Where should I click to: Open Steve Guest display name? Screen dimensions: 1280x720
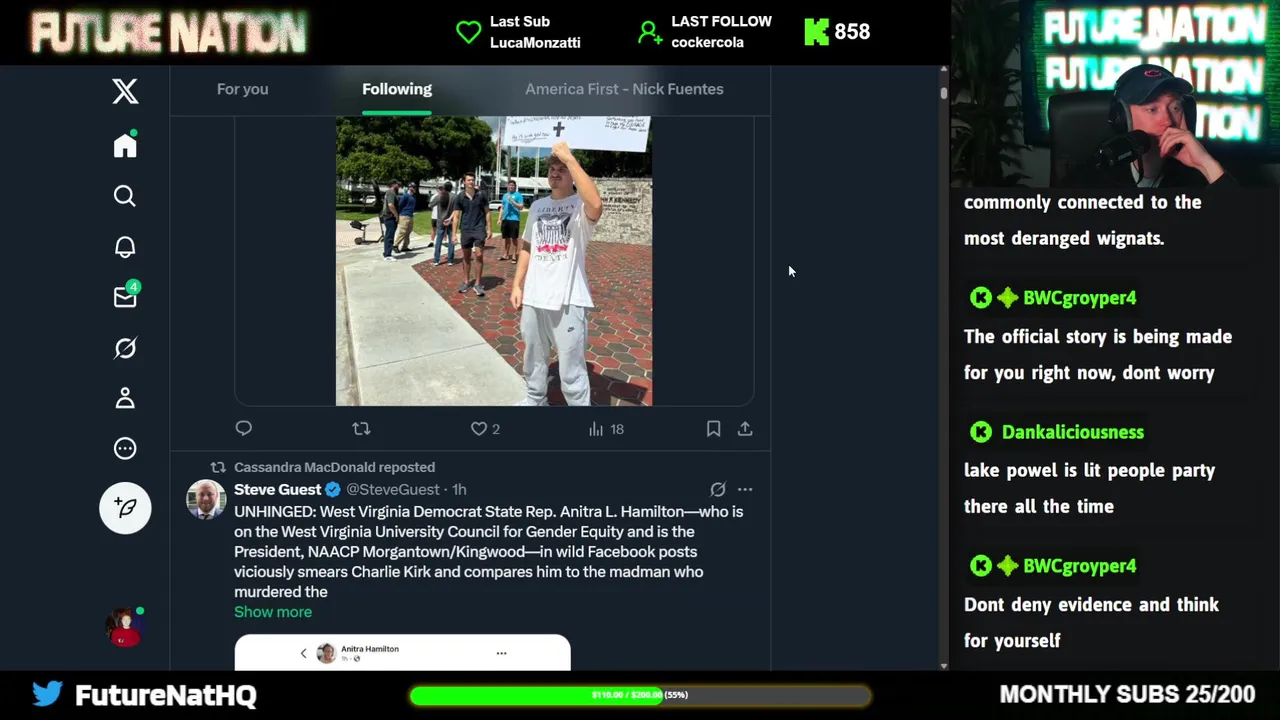coord(277,489)
